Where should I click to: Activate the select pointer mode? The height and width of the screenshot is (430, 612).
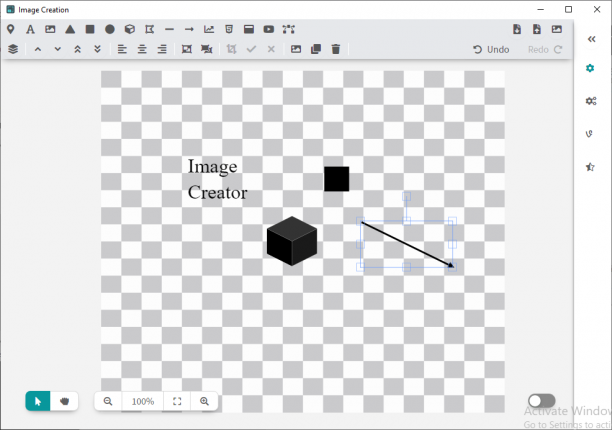pos(38,401)
